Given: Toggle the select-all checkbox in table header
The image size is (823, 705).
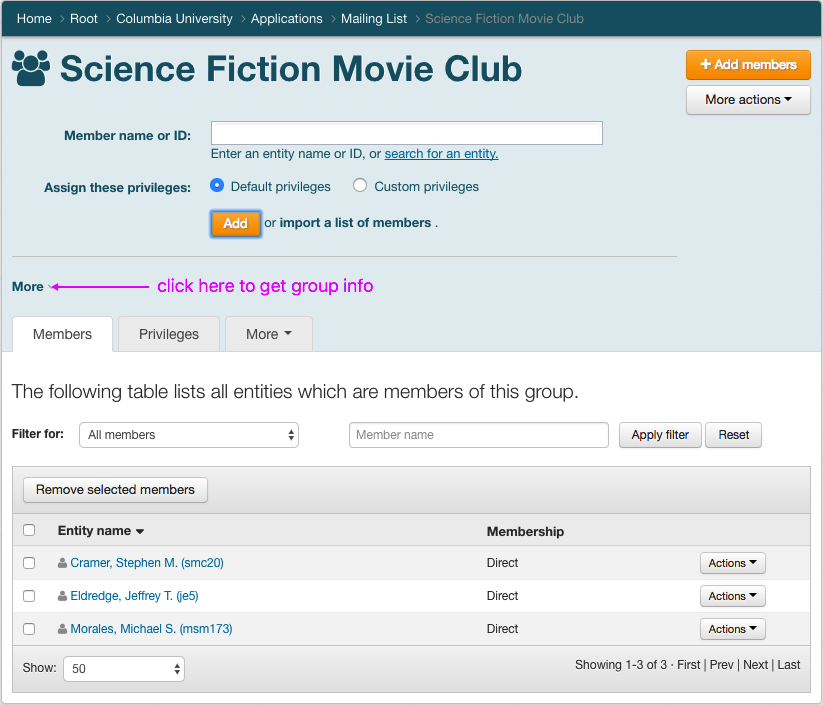Looking at the screenshot, I should coord(29,530).
